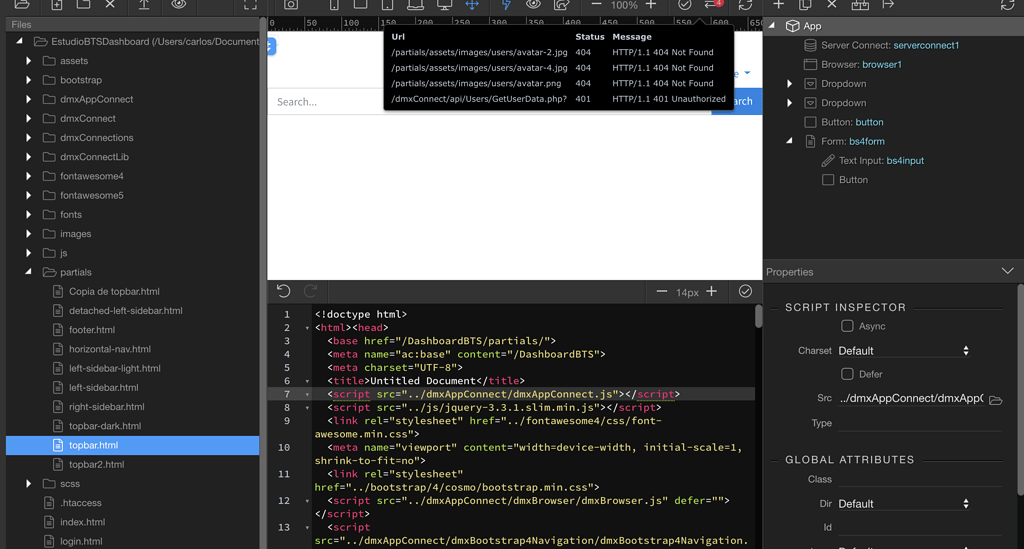Click the hierarchy structure icon in App toolbar
Image resolution: width=1024 pixels, height=549 pixels.
[x=860, y=4]
